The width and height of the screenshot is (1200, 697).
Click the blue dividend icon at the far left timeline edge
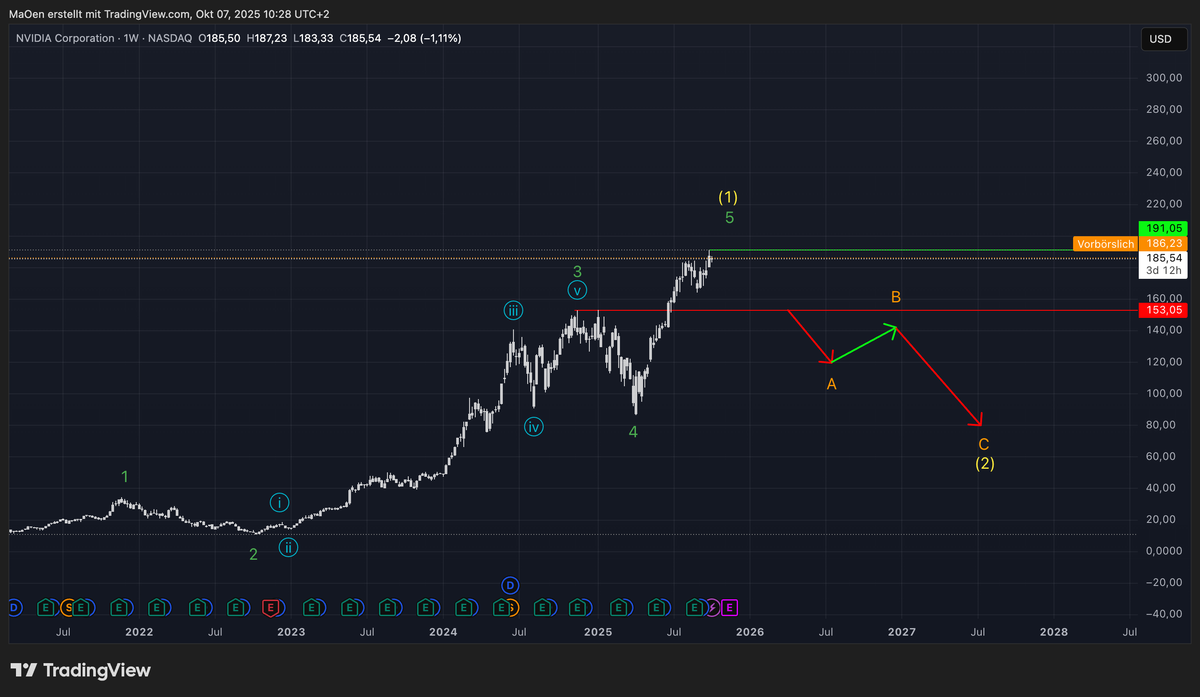pyautogui.click(x=12, y=607)
